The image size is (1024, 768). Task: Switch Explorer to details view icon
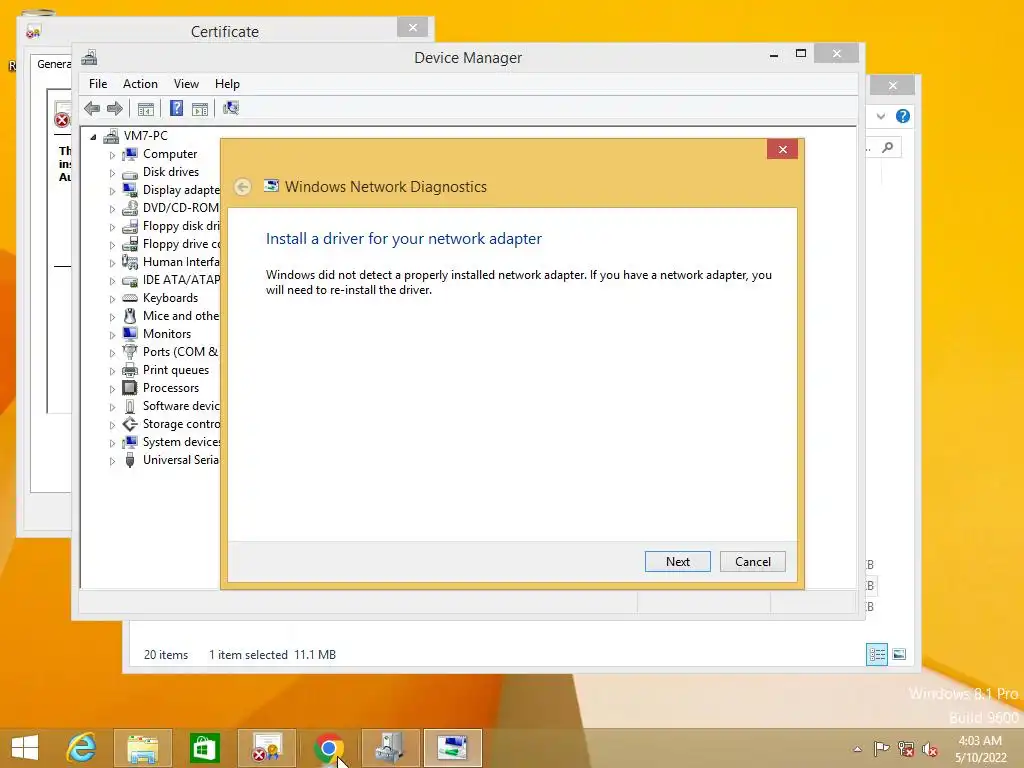[876, 654]
